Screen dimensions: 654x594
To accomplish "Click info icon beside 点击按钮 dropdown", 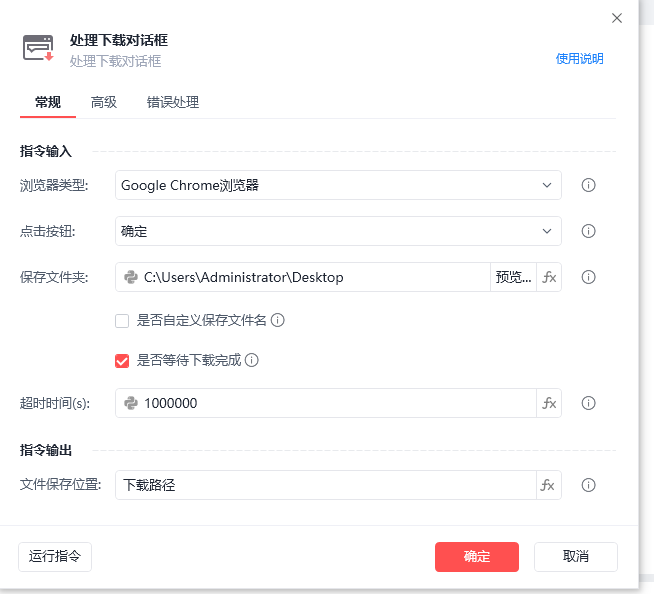I will click(x=588, y=231).
